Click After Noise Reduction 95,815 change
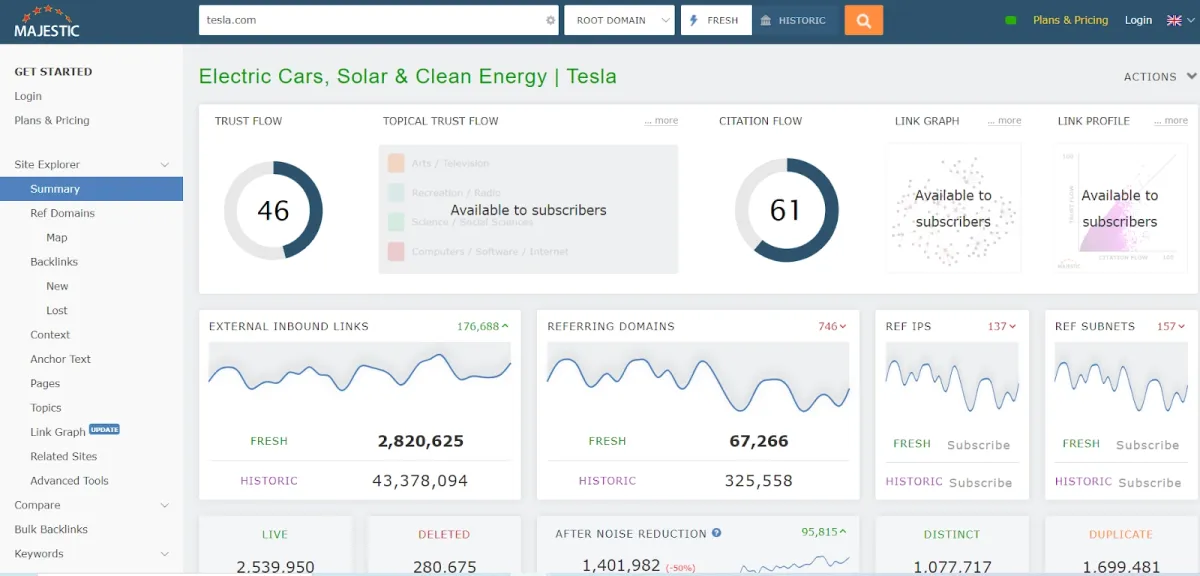Viewport: 1200px width, 576px height. coord(825,532)
